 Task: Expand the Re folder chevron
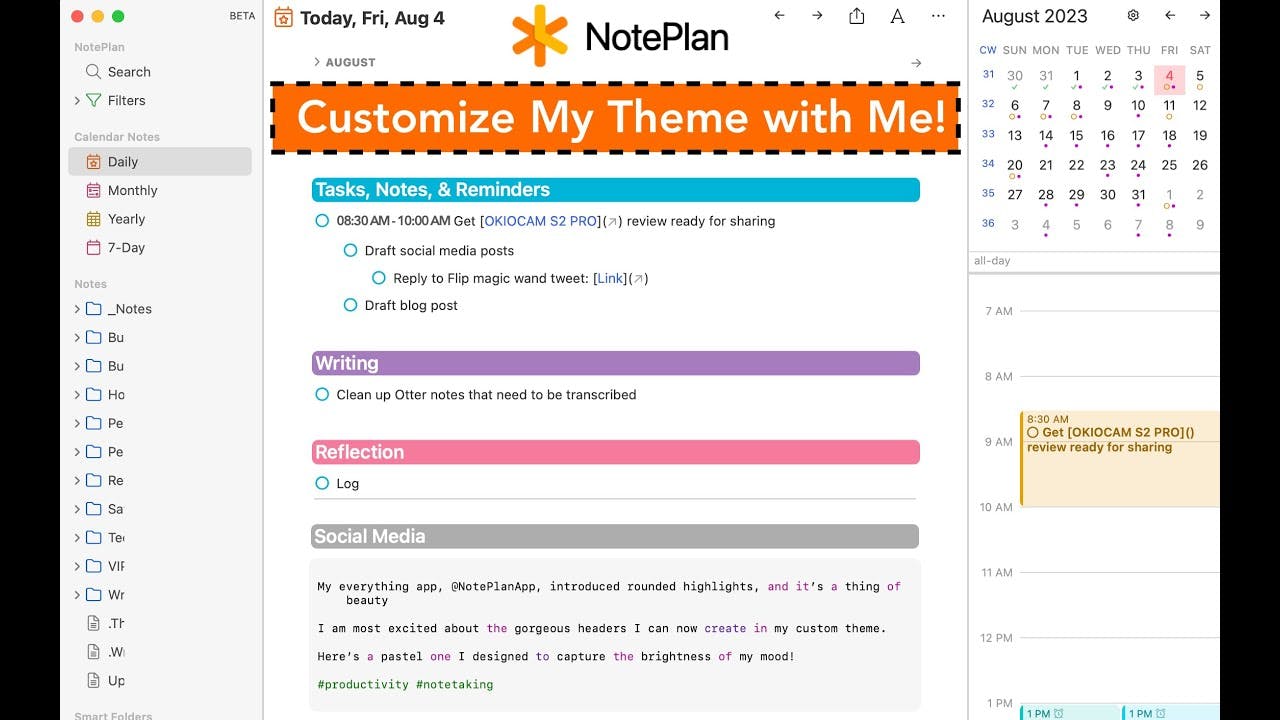click(x=77, y=480)
